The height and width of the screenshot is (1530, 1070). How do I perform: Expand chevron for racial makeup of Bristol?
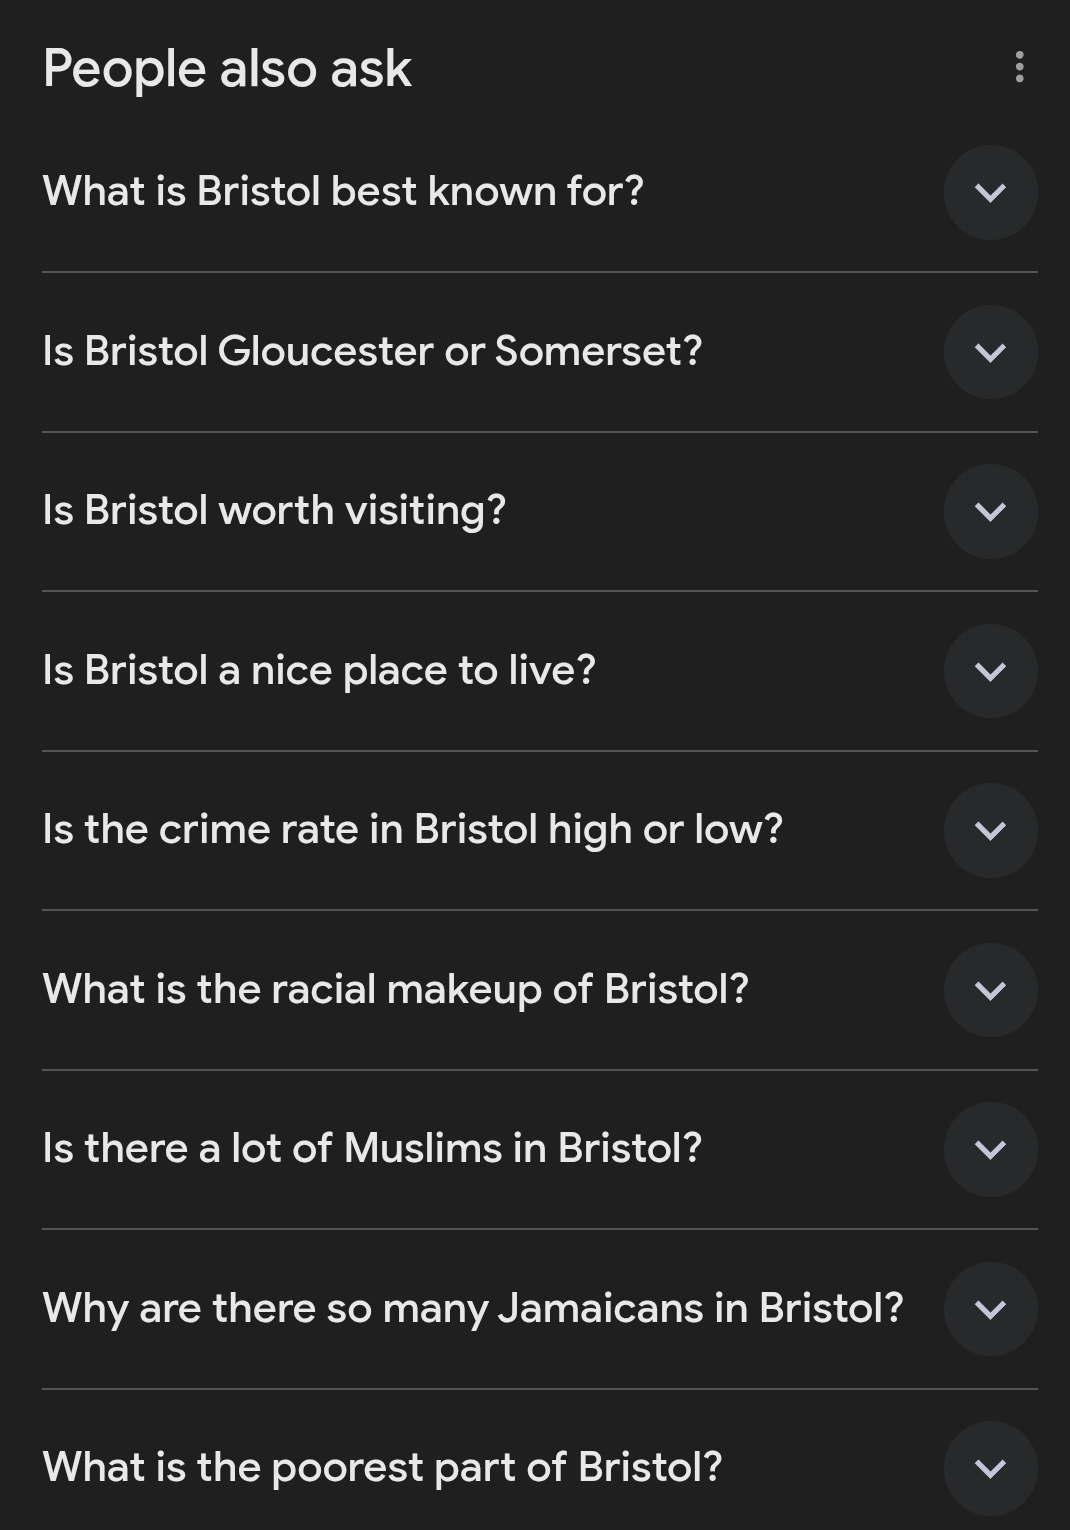click(x=990, y=990)
